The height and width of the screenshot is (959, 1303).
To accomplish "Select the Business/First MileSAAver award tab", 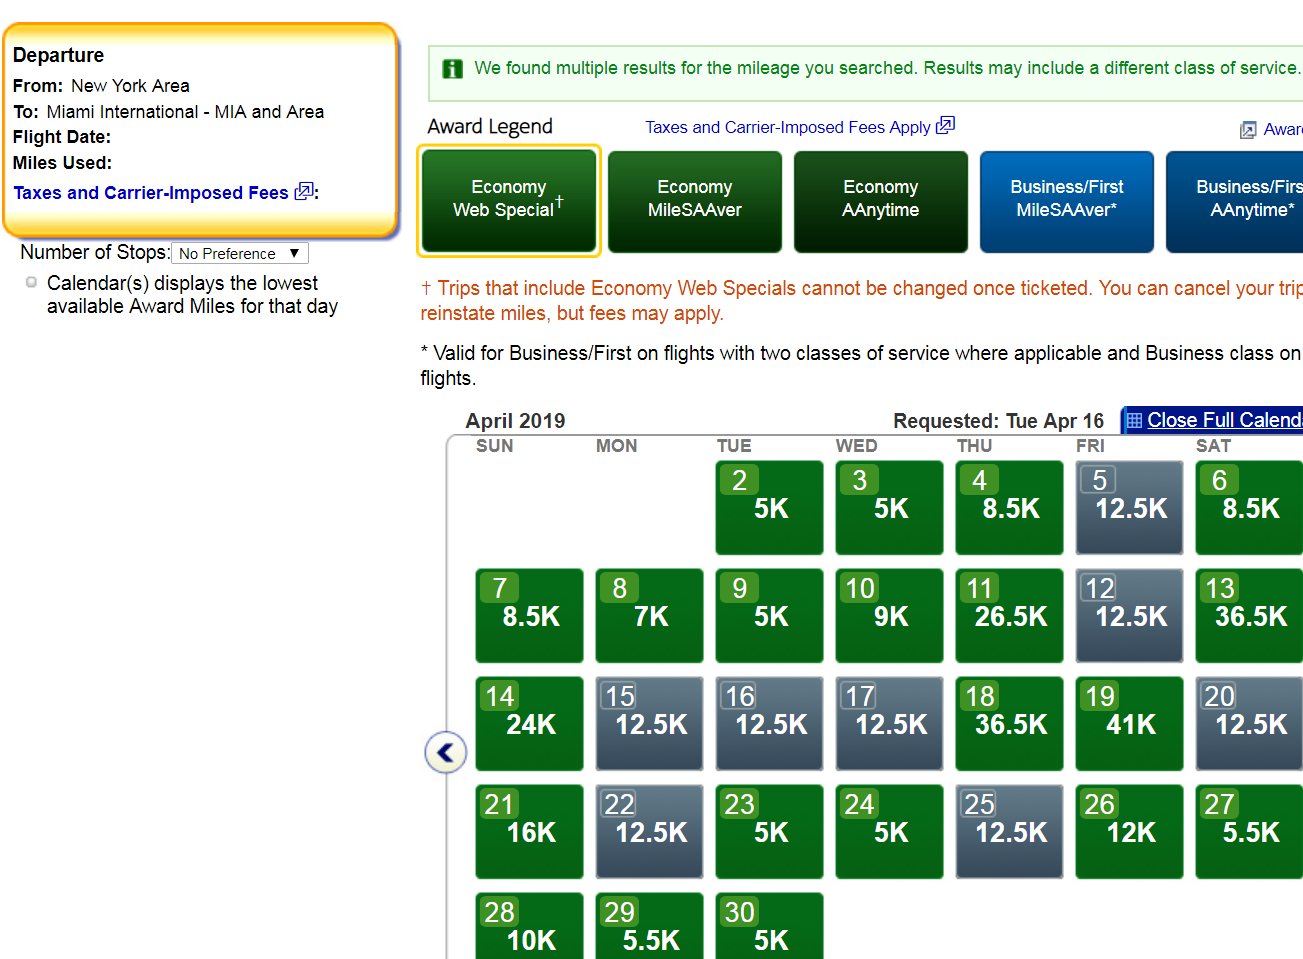I will point(1067,201).
